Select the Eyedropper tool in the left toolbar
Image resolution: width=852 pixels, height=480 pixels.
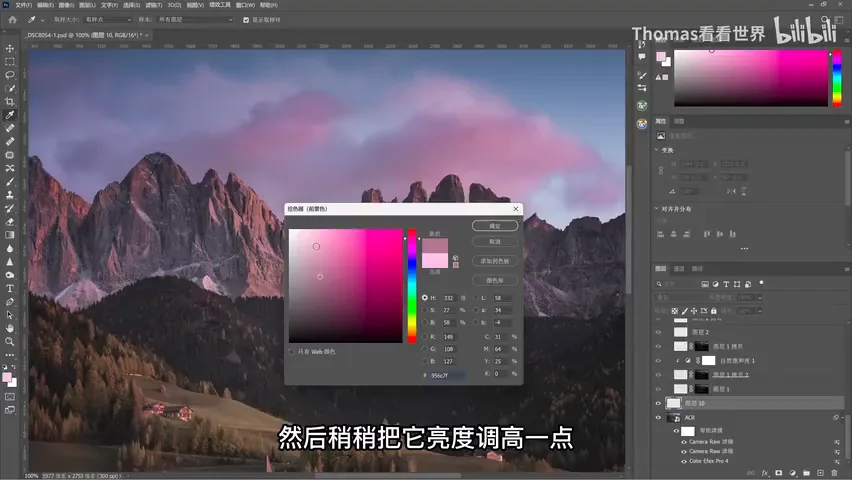(x=10, y=115)
